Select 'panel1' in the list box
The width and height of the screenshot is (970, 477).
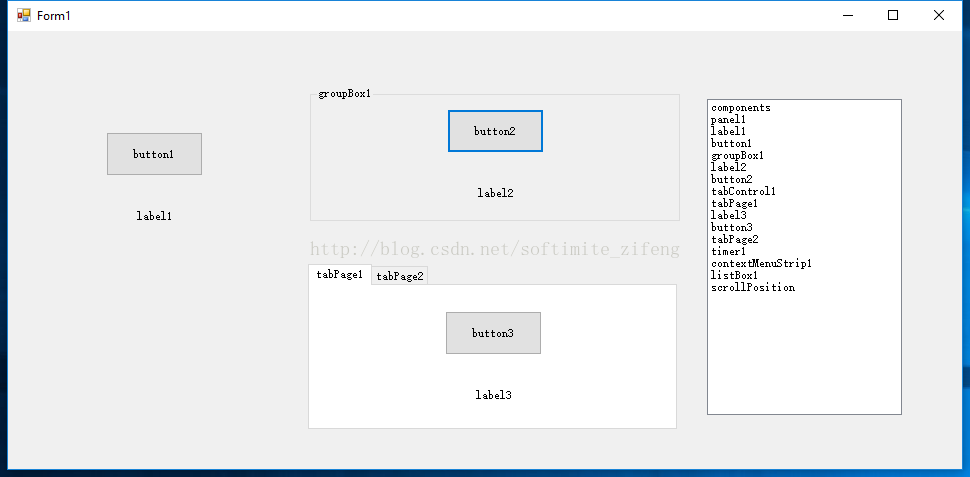[x=804, y=119]
